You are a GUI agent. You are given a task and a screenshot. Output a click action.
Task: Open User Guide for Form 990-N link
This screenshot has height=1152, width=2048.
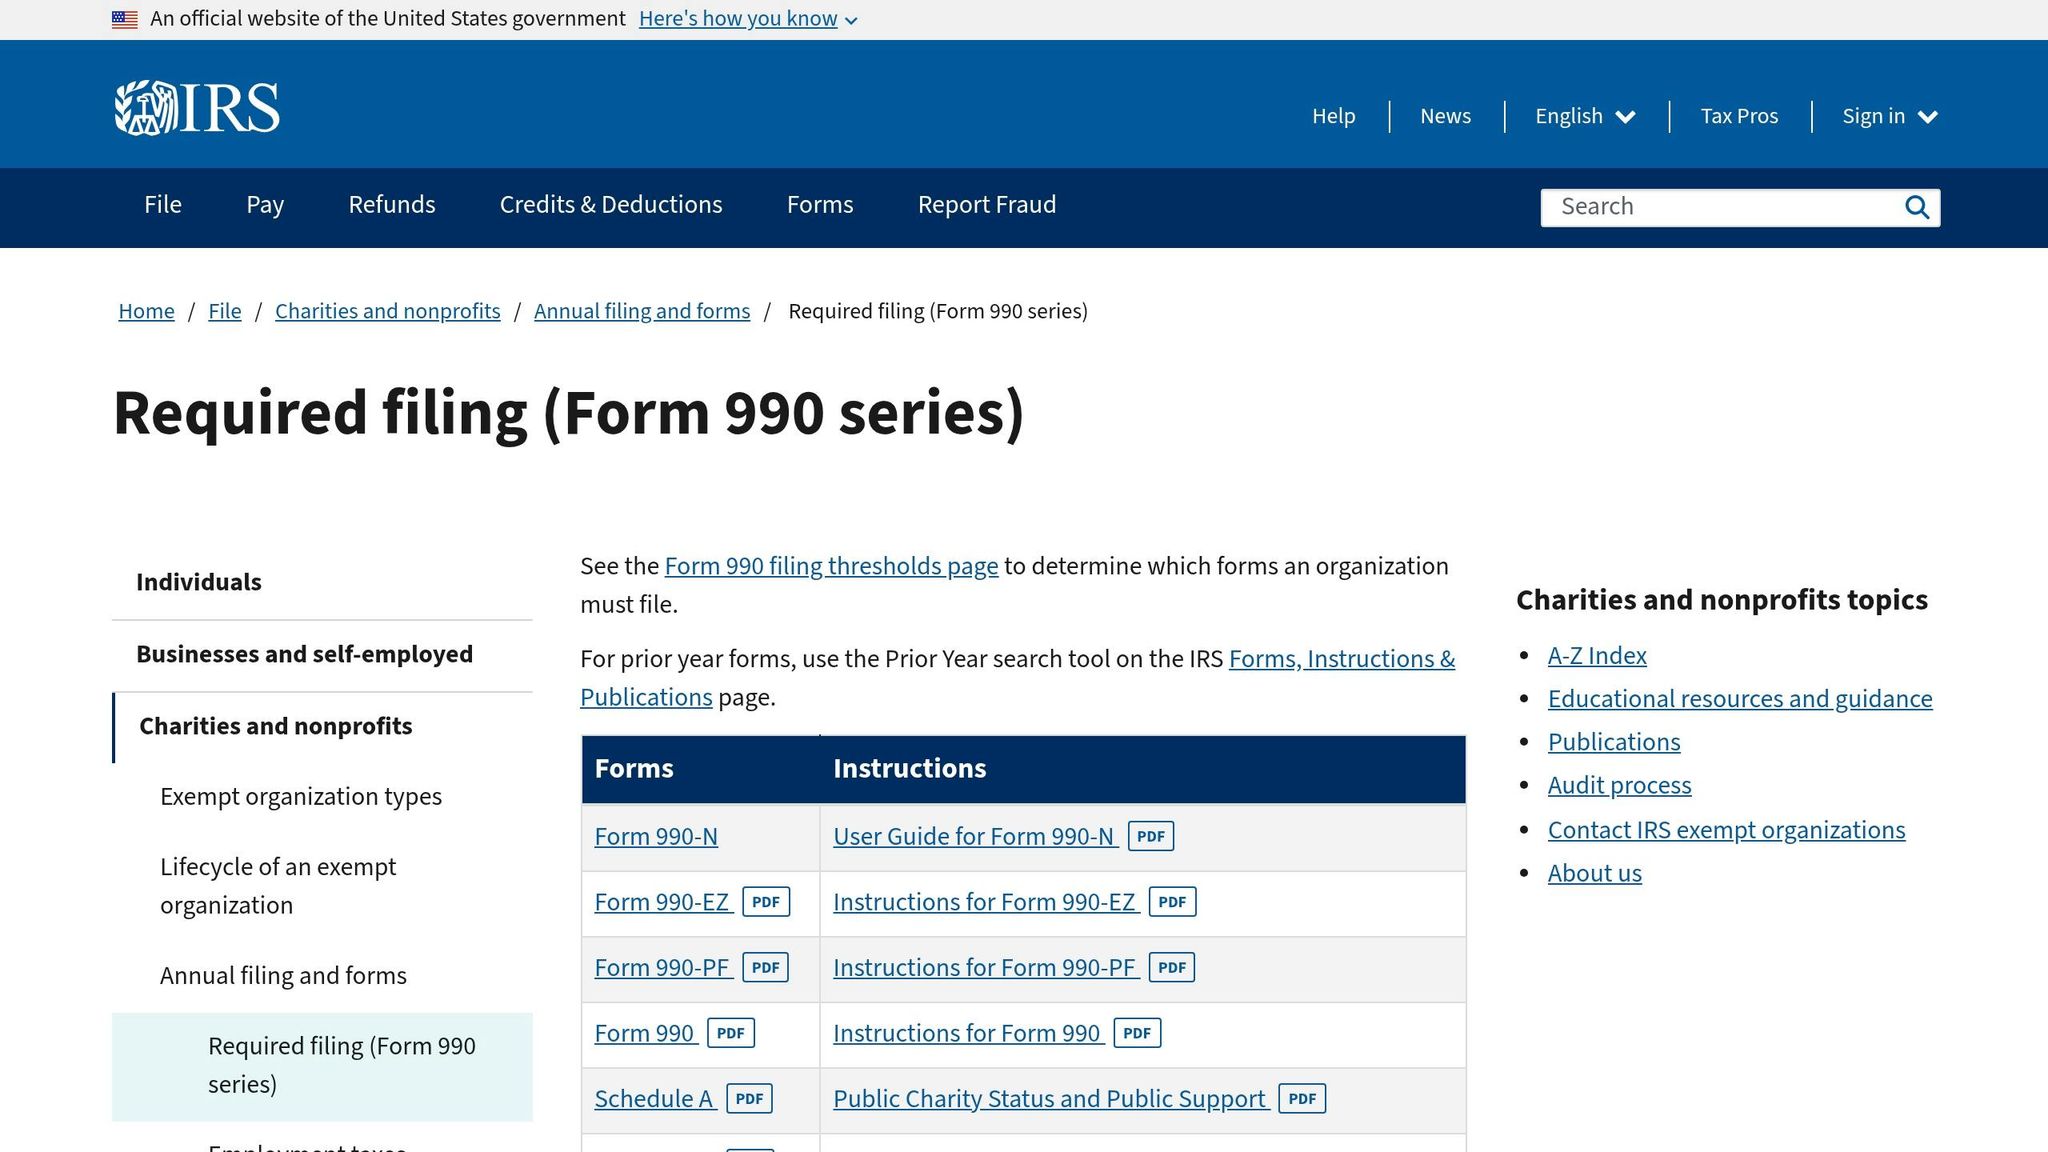point(973,837)
